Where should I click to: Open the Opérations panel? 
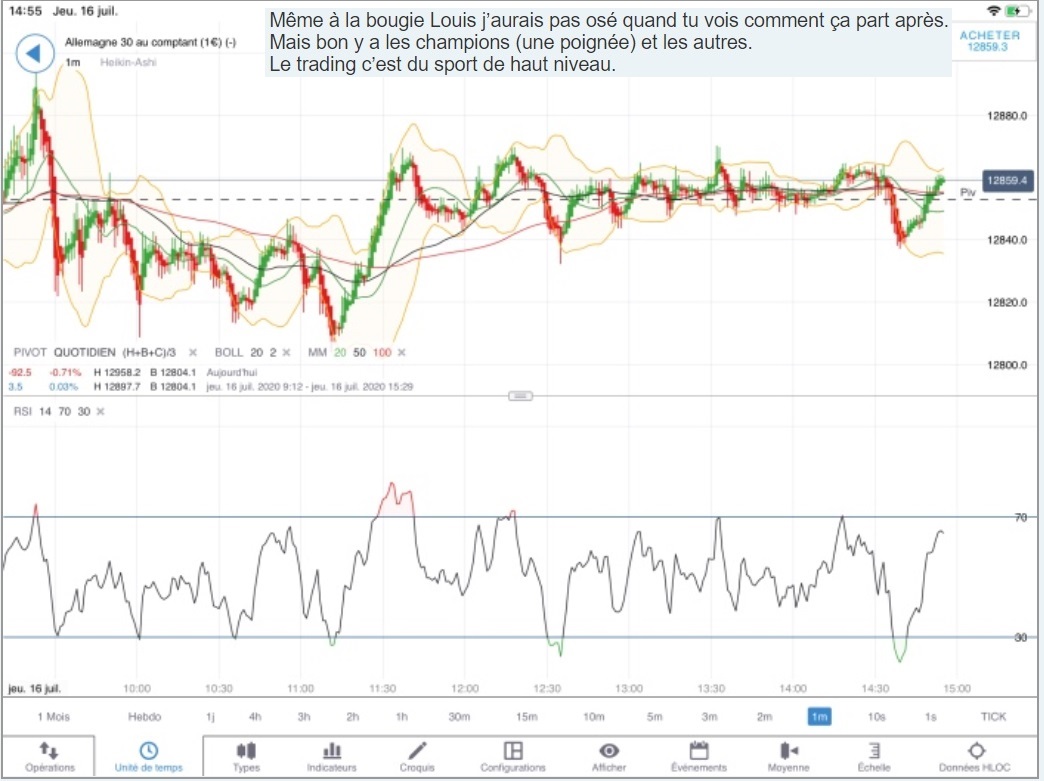pos(49,756)
